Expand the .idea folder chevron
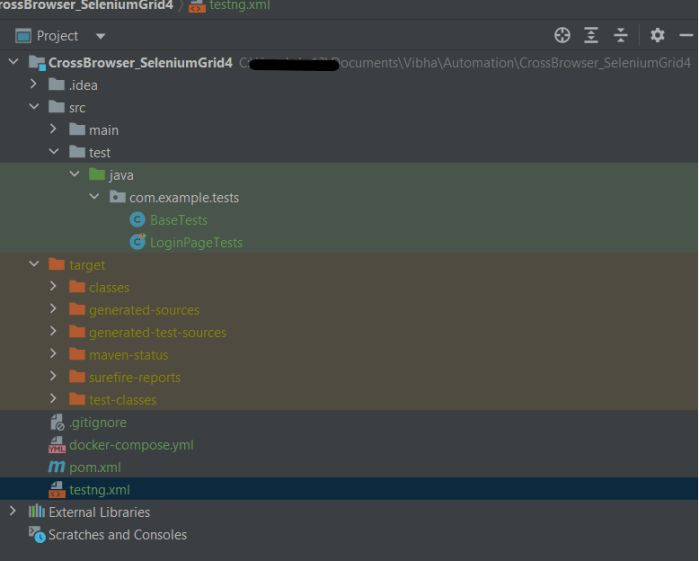 pyautogui.click(x=33, y=84)
